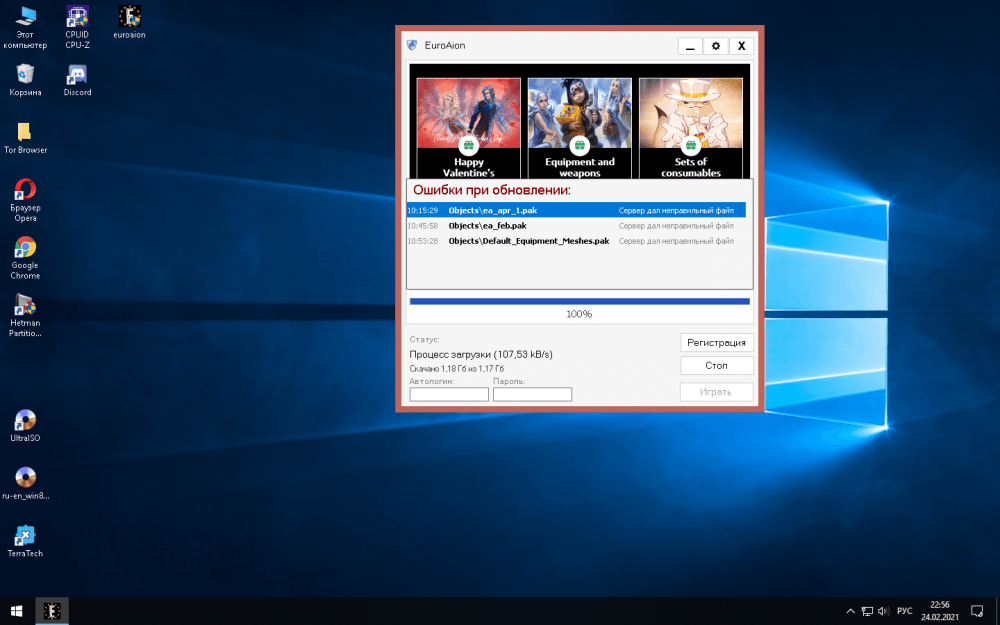The width and height of the screenshot is (1000, 625).
Task: Open the euroaion desktop shortcut
Action: pyautogui.click(x=129, y=17)
